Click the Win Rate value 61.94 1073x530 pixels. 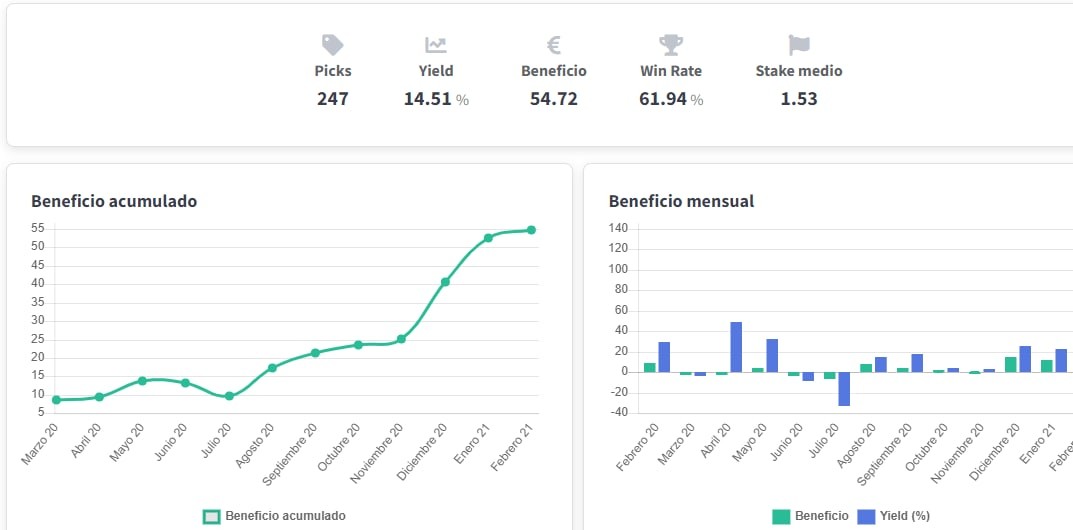[x=662, y=99]
